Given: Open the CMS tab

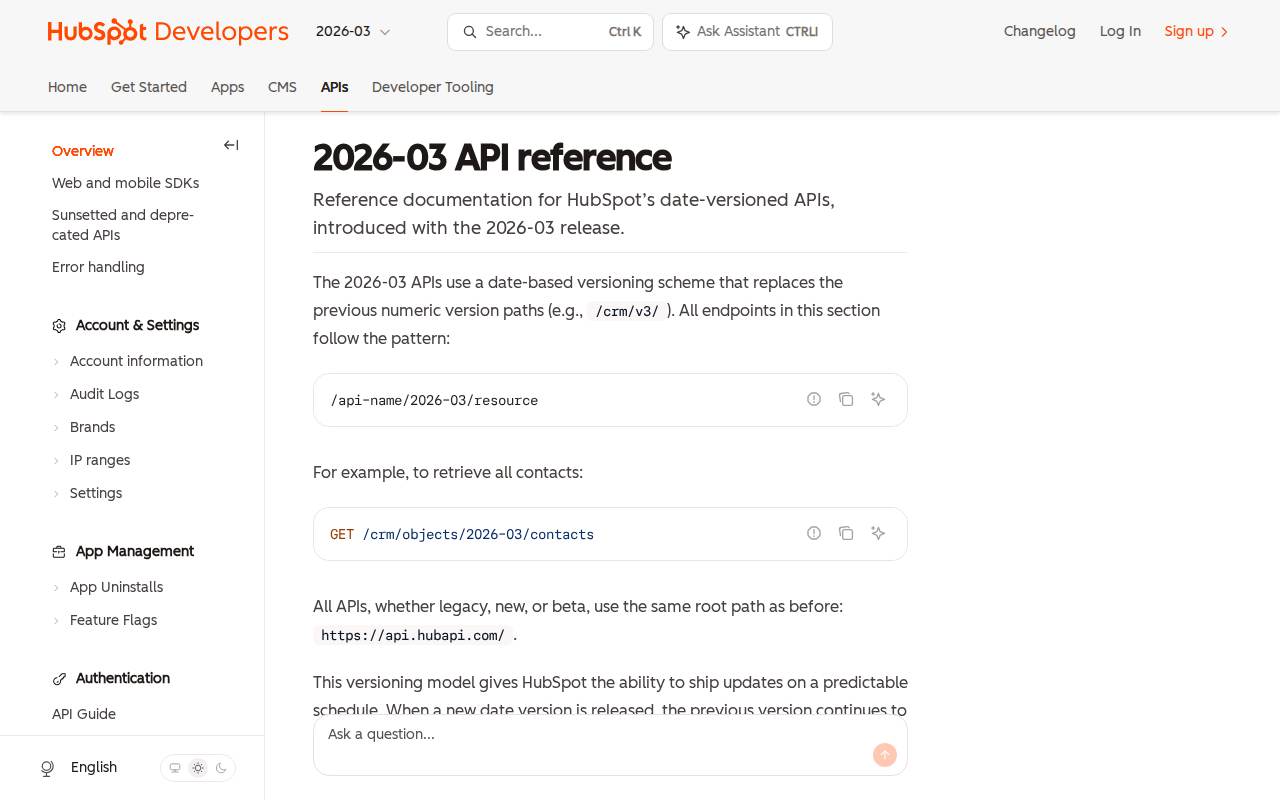Looking at the screenshot, I should (x=282, y=88).
